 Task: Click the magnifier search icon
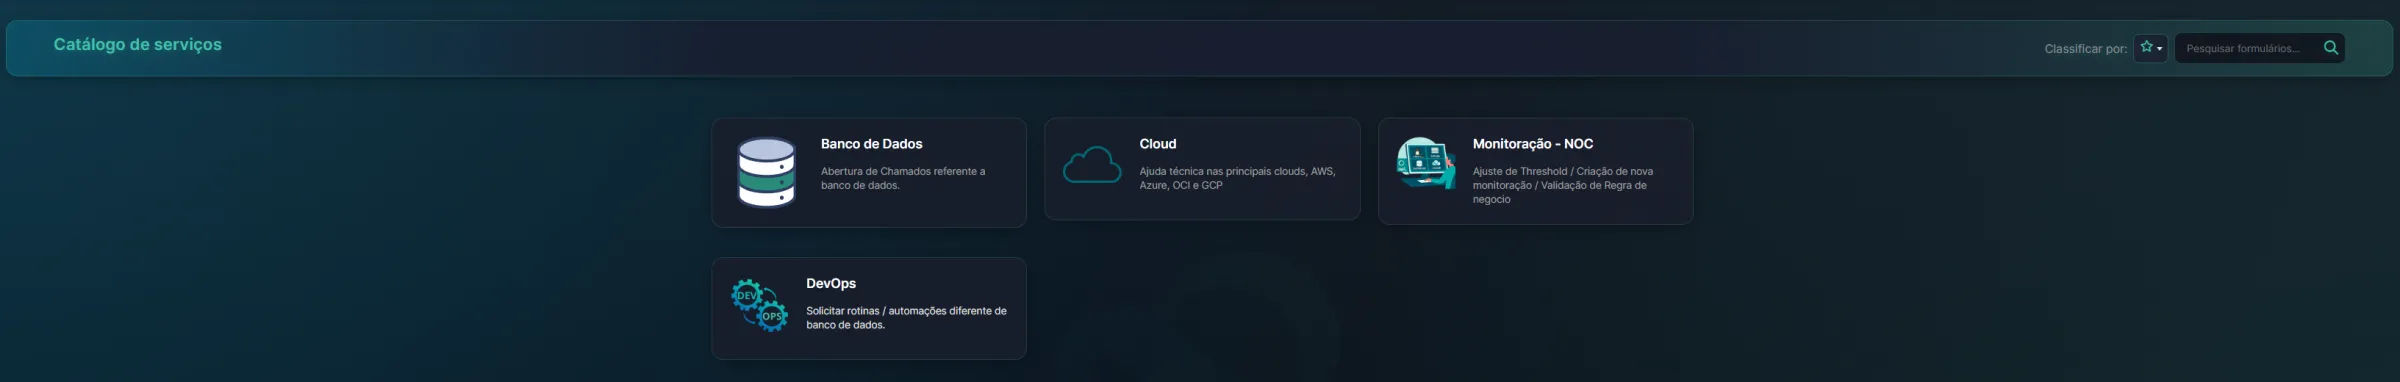click(x=2331, y=48)
